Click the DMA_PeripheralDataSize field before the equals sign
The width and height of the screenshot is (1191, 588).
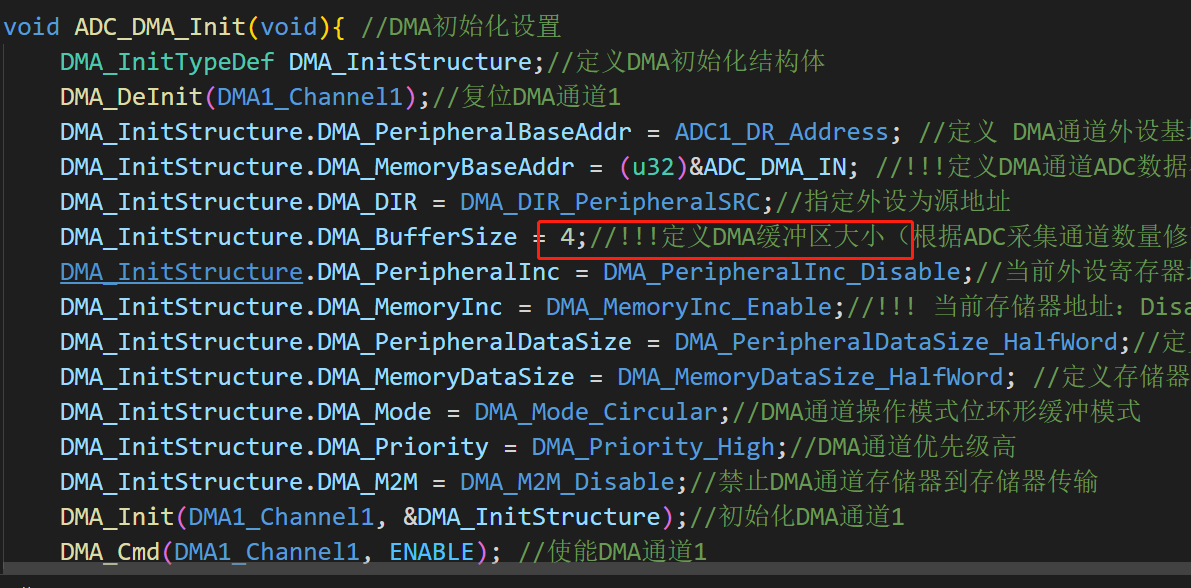[x=475, y=342]
